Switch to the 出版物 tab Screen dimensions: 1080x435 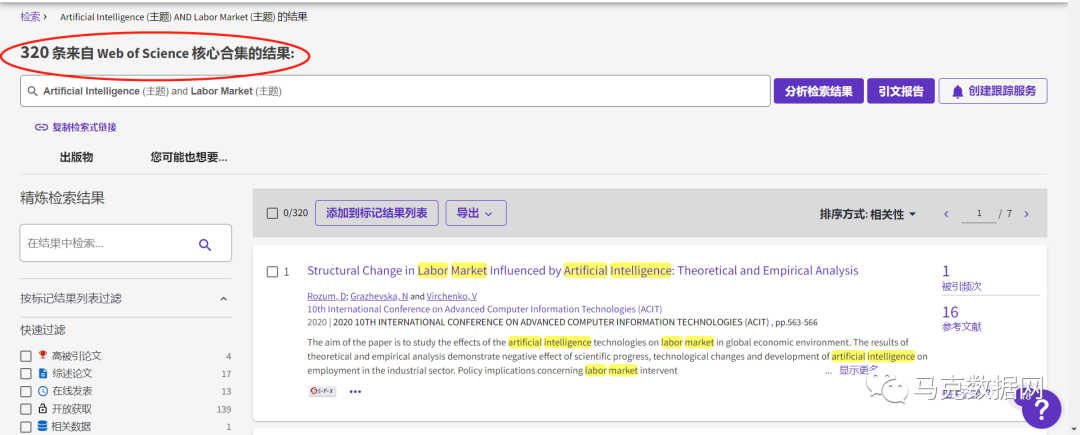coord(76,158)
